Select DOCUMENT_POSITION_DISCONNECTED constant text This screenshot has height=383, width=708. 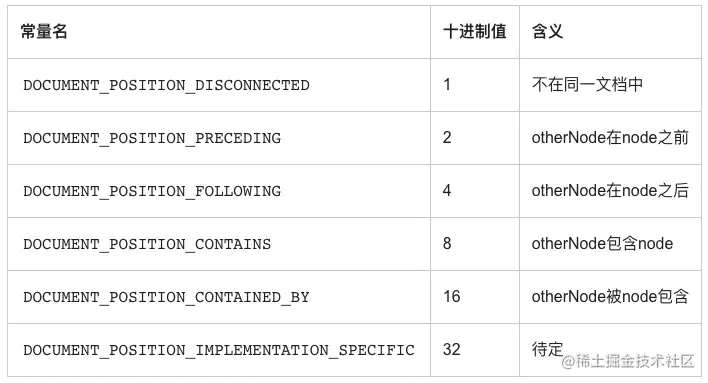[x=166, y=85]
